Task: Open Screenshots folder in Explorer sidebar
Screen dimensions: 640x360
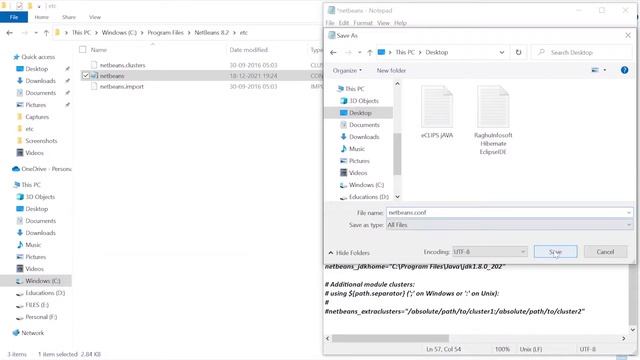Action: tap(41, 141)
